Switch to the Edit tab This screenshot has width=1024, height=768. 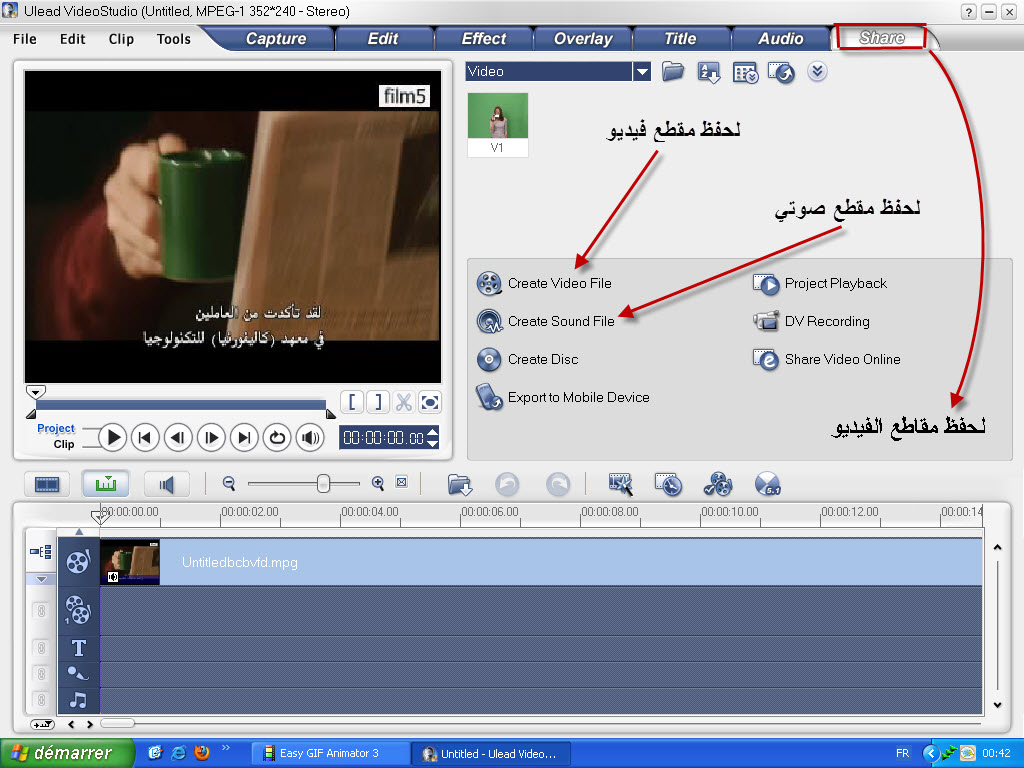[384, 38]
